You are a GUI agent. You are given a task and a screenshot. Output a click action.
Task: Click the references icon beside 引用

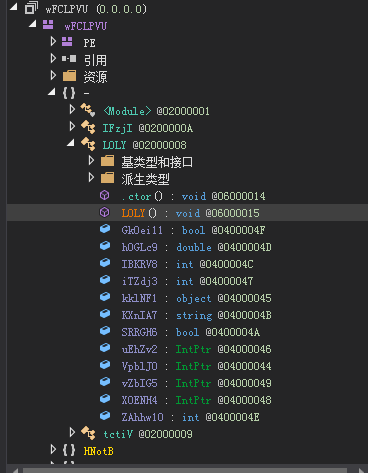pos(69,59)
